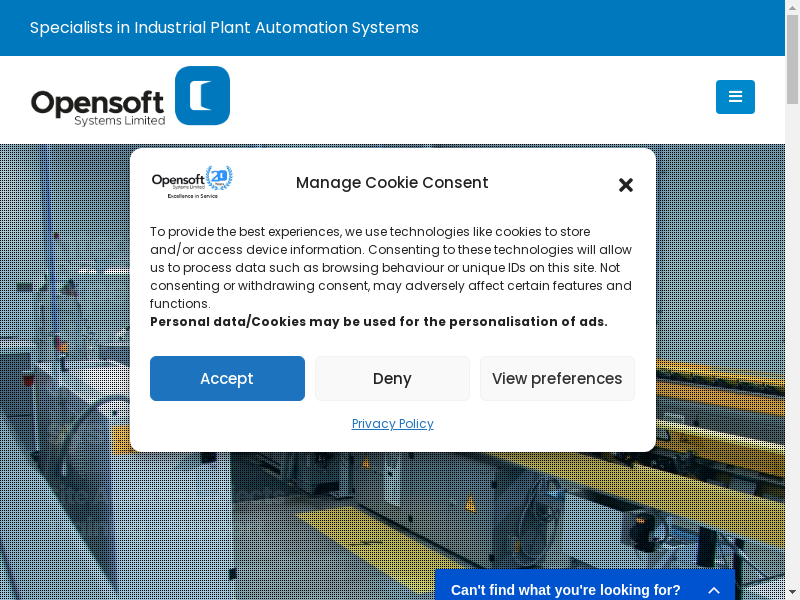
Task: Click "Can't find what you're looking for?" bar
Action: click(565, 590)
